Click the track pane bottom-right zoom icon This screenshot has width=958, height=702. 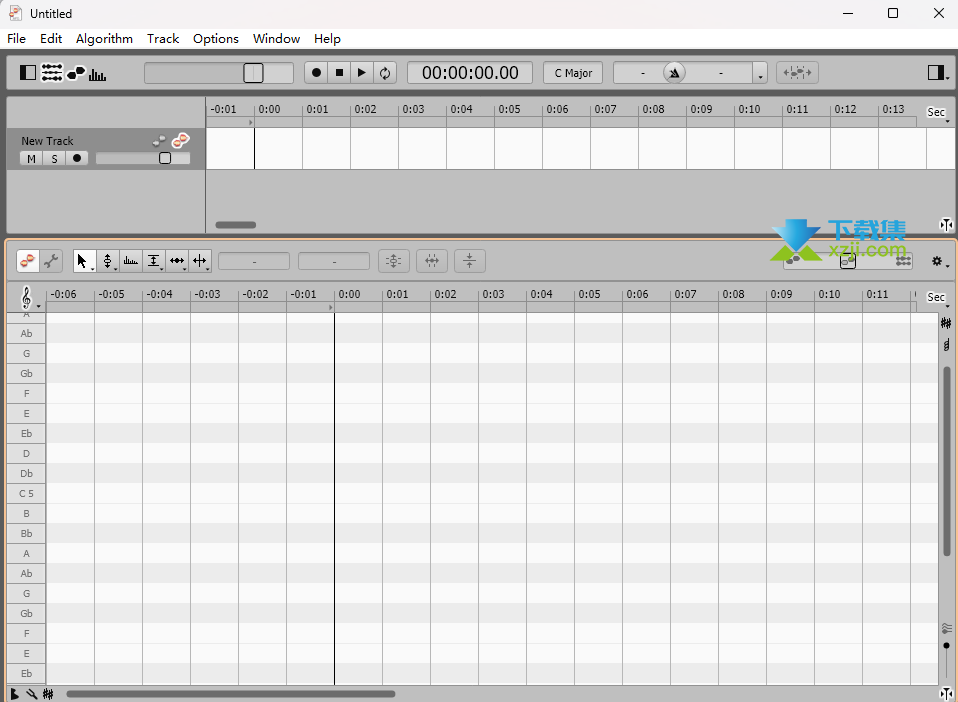tap(946, 225)
